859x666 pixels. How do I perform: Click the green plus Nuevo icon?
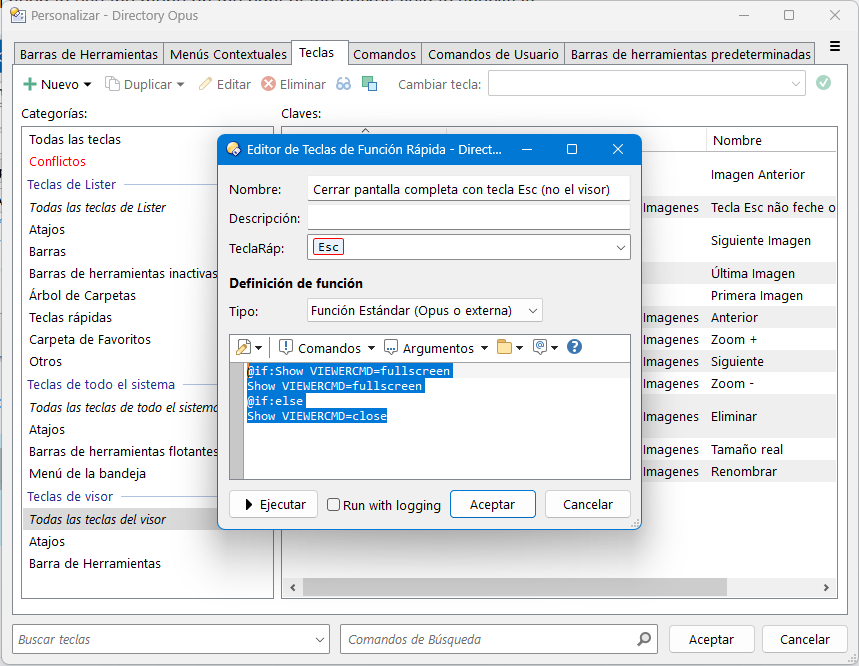(30, 84)
